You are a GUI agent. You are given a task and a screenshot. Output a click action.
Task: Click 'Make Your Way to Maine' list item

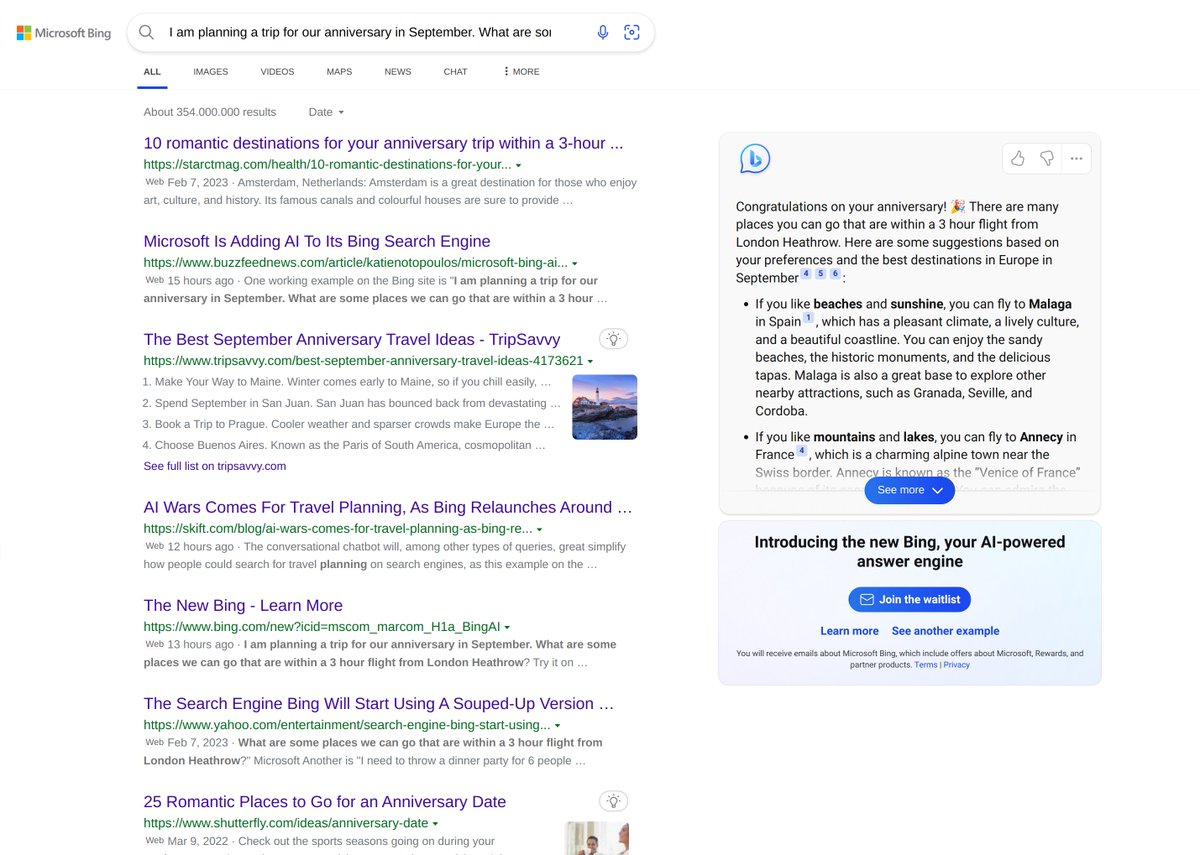tap(347, 382)
